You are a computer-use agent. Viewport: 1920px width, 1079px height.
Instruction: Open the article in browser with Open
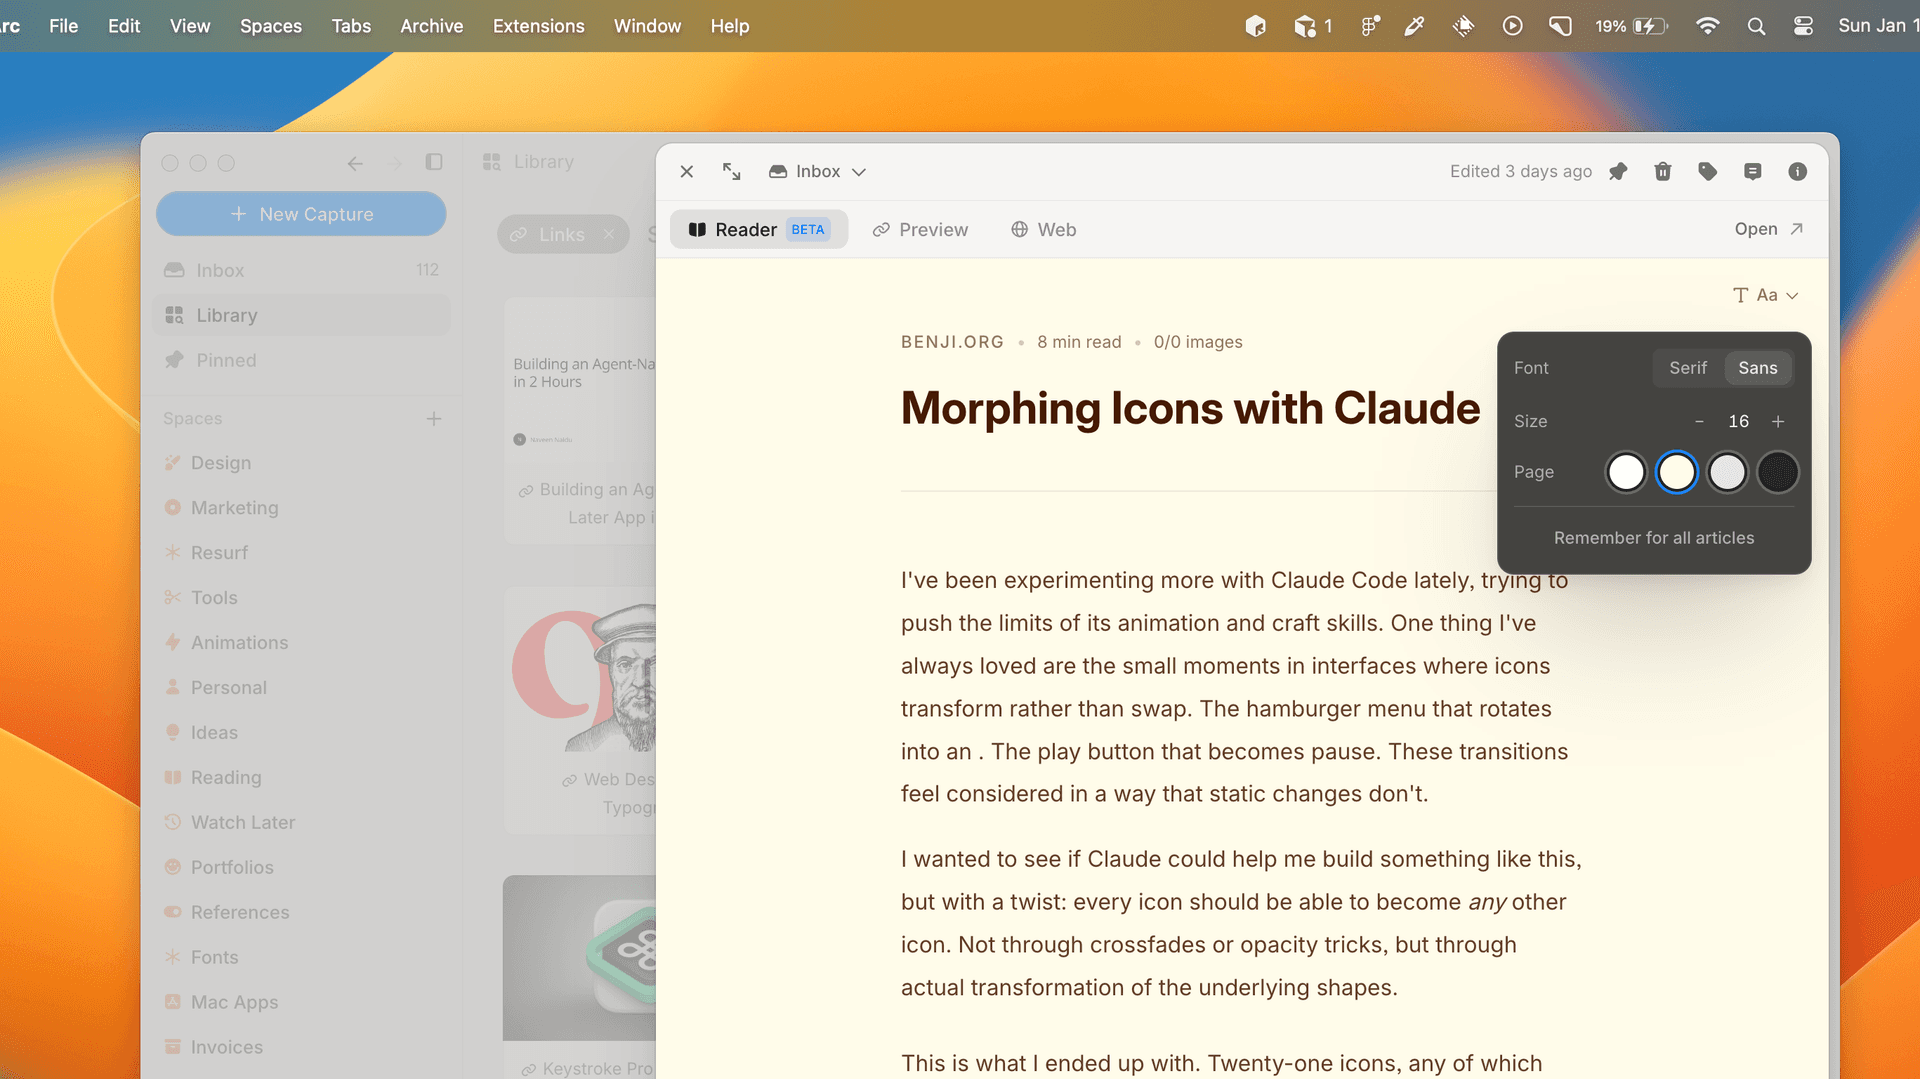(x=1768, y=229)
